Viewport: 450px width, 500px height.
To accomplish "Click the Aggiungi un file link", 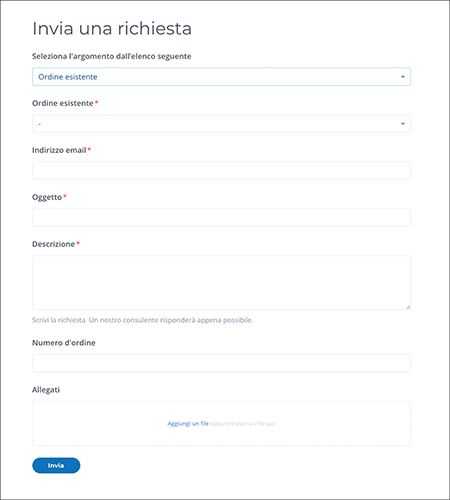I will pyautogui.click(x=188, y=423).
